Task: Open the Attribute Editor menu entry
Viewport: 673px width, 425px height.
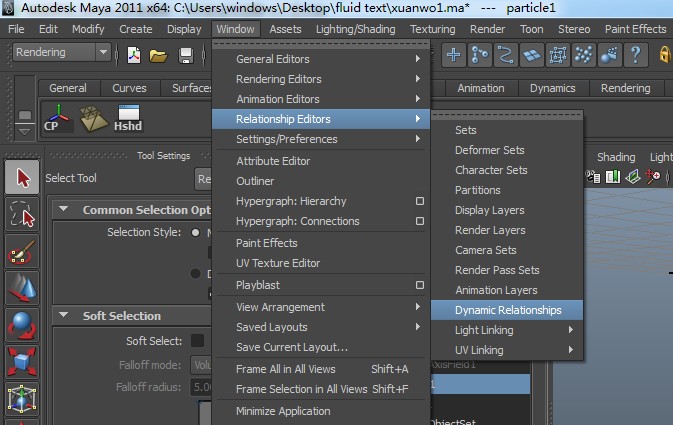Action: tap(321, 161)
